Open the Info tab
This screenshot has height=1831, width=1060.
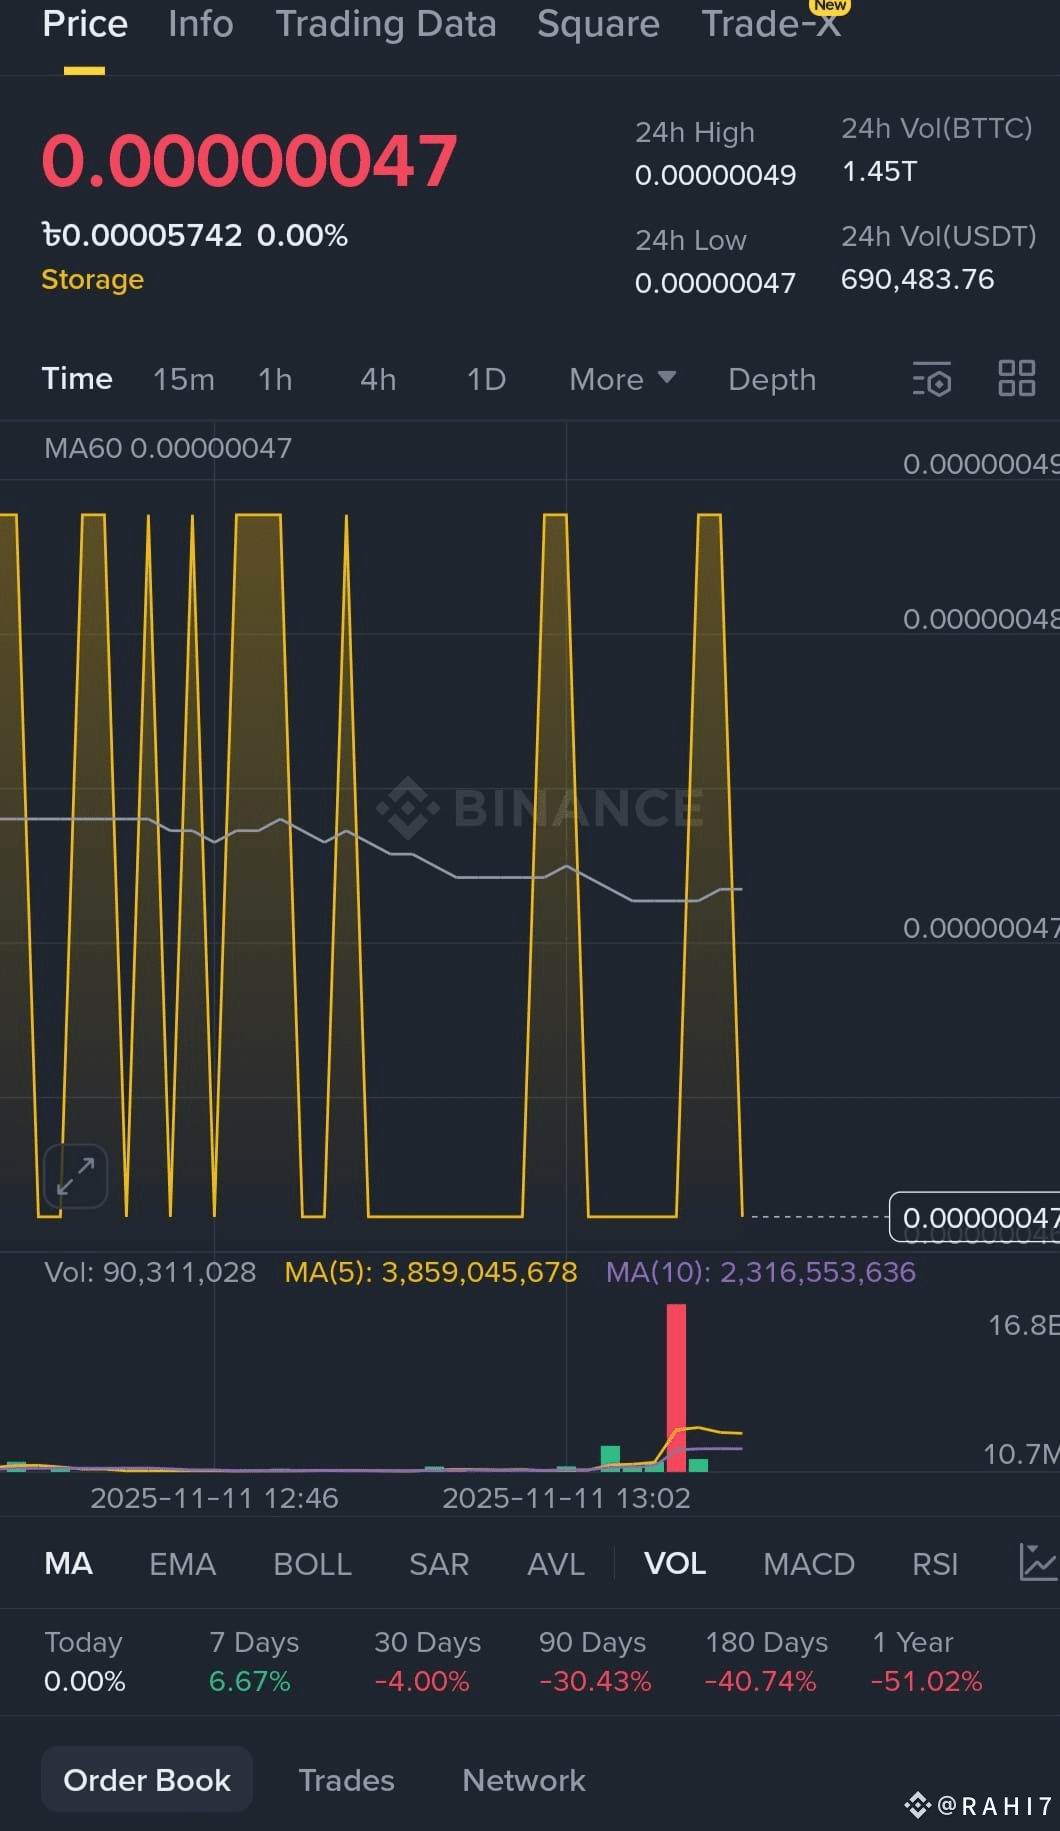tap(201, 24)
